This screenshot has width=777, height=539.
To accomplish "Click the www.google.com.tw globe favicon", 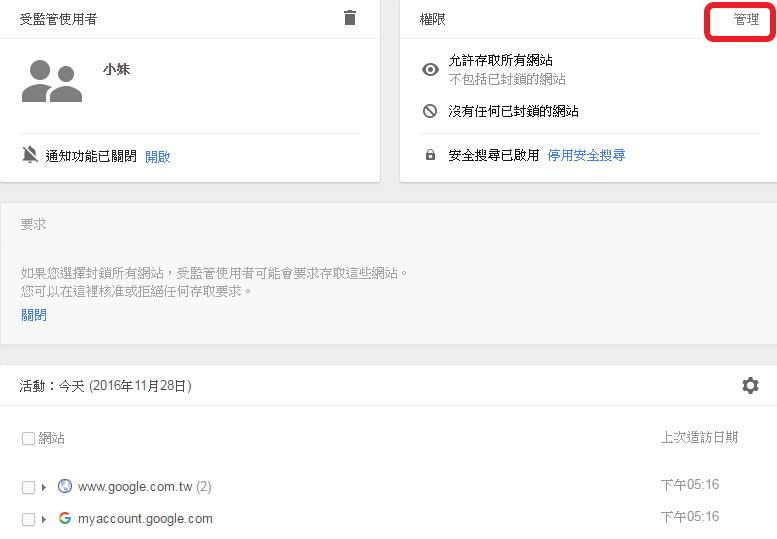I will click(65, 487).
